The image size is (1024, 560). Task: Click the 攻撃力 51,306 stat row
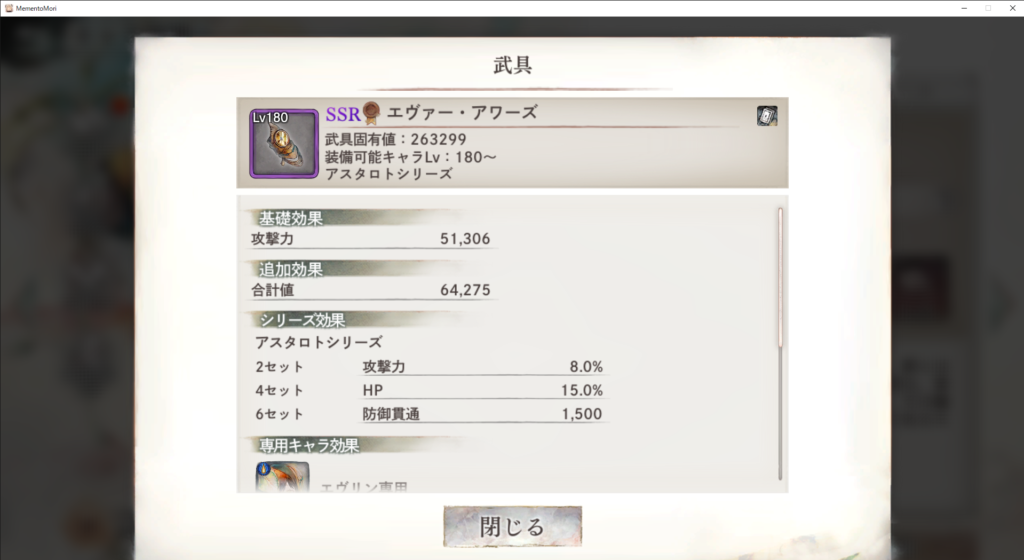371,239
